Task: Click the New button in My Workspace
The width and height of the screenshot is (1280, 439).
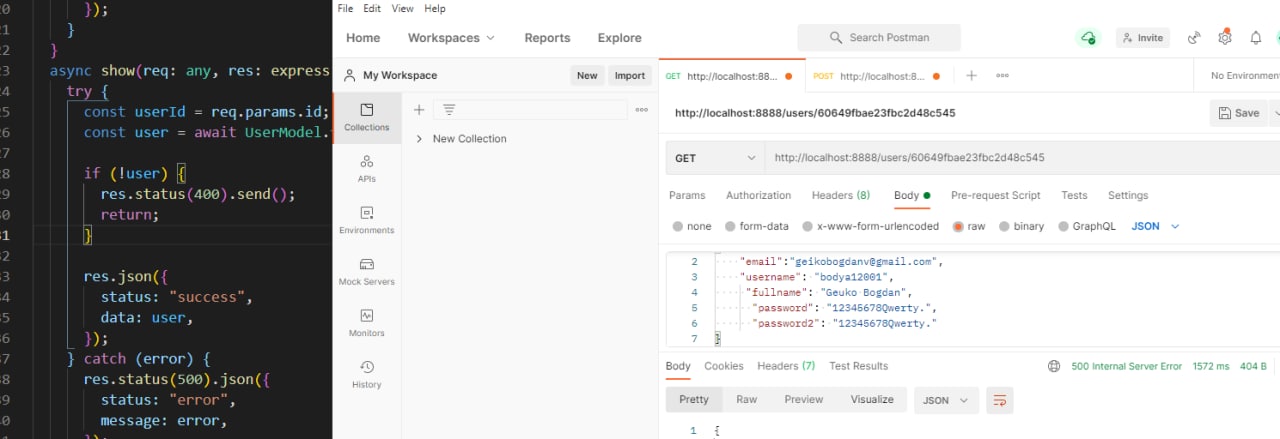Action: [587, 75]
